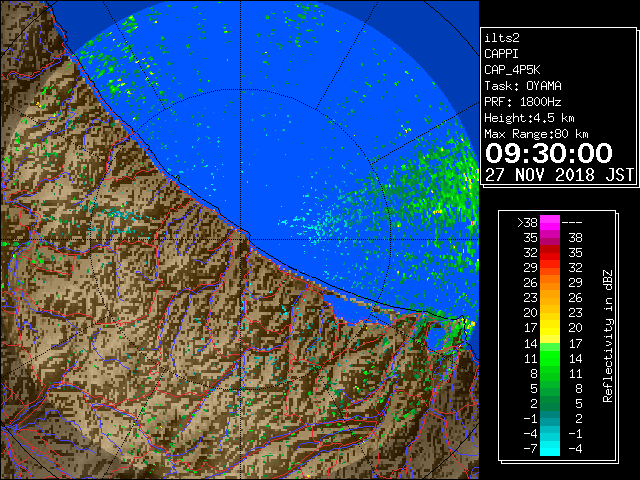Select the 'CAPPI' product text

coord(501,54)
